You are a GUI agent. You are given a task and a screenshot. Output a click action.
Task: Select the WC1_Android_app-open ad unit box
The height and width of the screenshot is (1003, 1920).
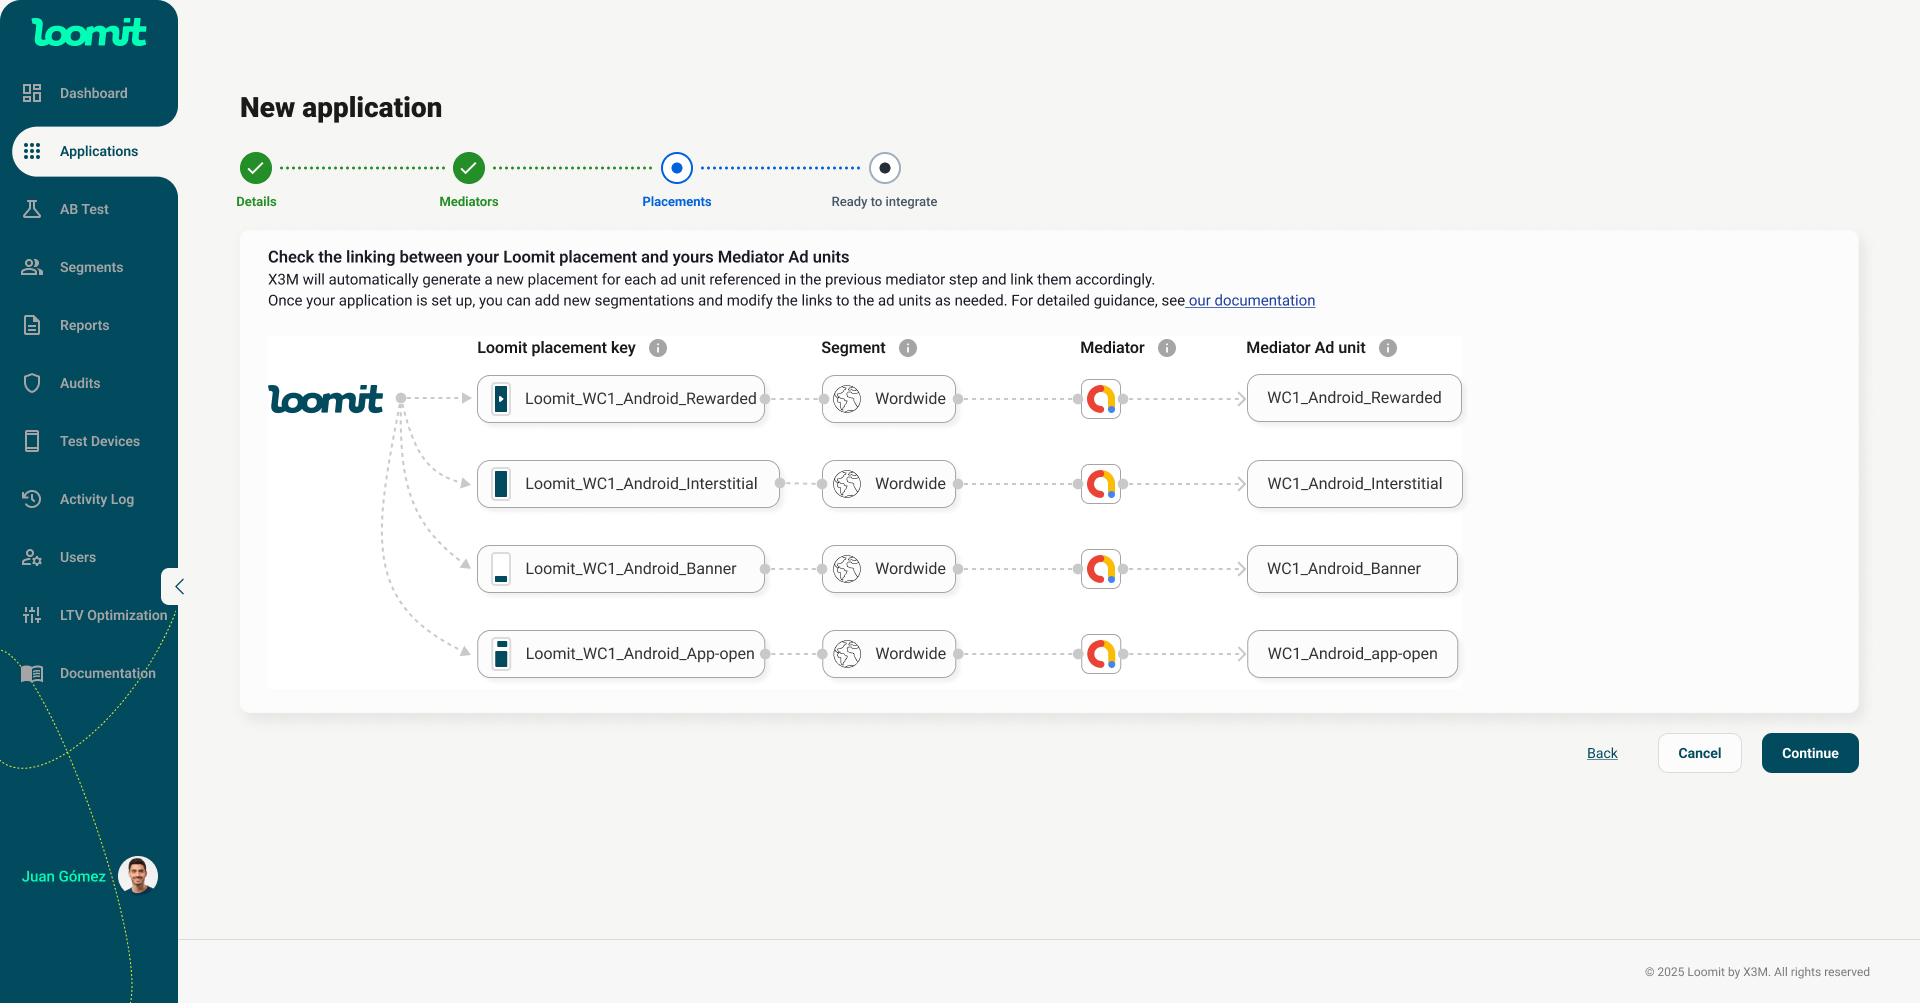pyautogui.click(x=1352, y=654)
